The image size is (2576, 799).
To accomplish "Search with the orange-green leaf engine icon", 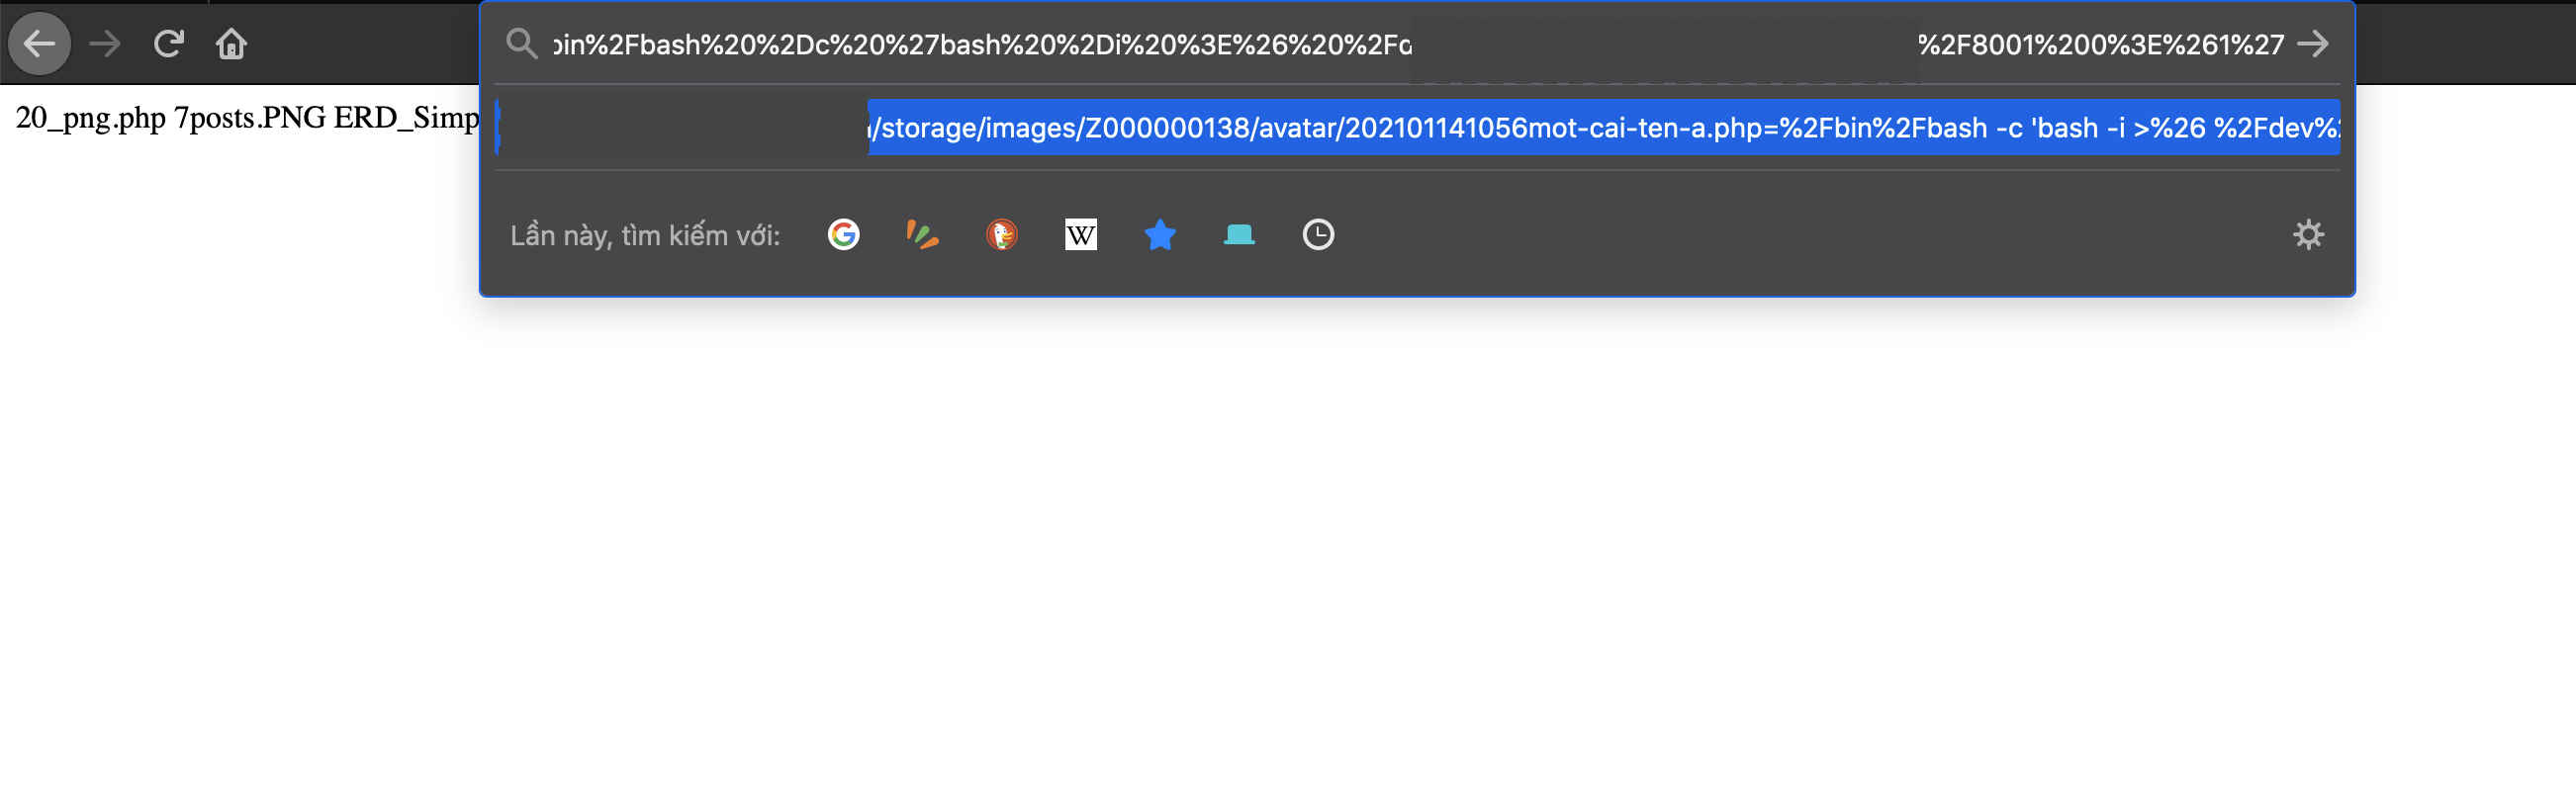I will click(922, 235).
